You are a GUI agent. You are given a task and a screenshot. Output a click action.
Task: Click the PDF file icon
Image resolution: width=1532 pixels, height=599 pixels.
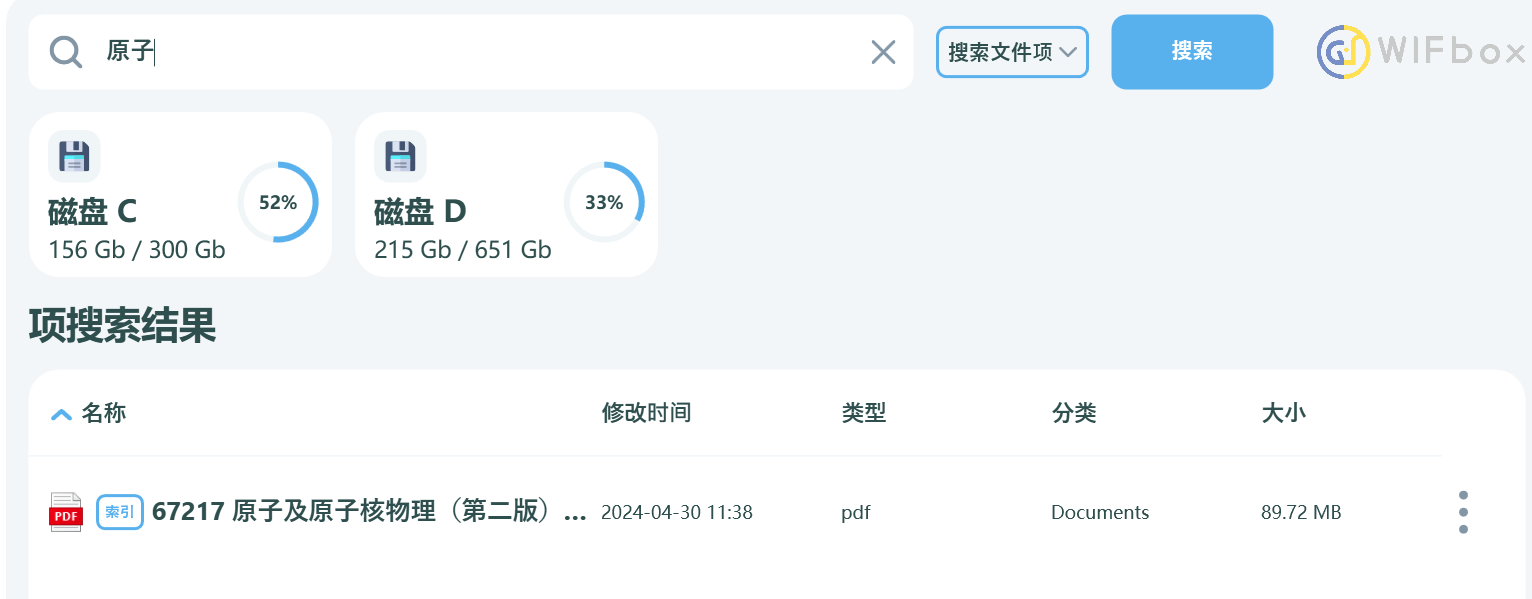point(66,512)
